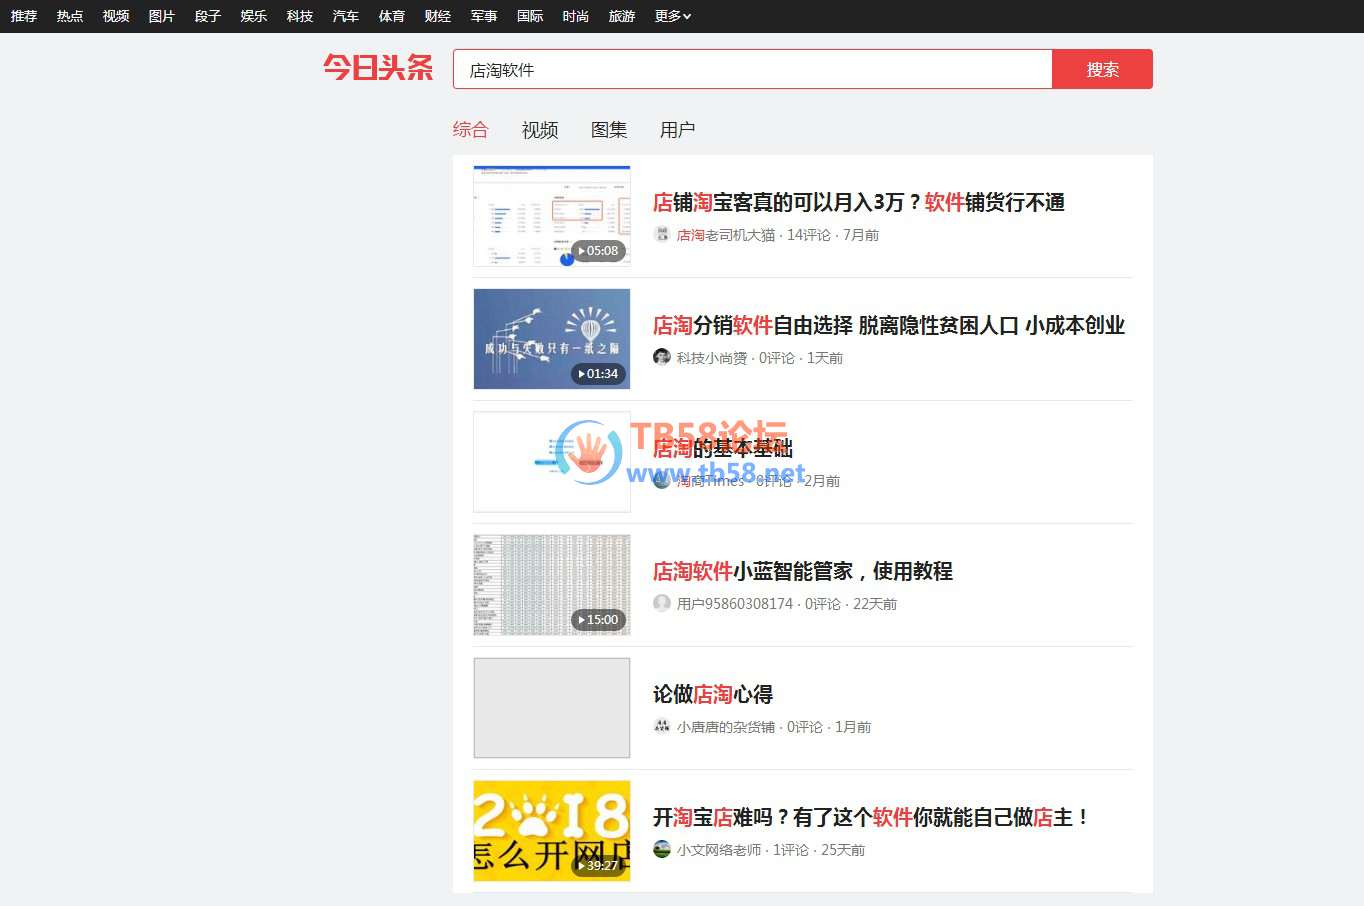Image resolution: width=1364 pixels, height=906 pixels.
Task: Focus the search box containing 店淘软件
Action: click(753, 69)
